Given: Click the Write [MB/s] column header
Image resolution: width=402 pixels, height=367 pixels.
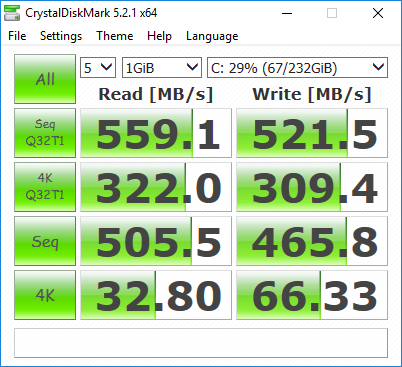Looking at the screenshot, I should point(312,94).
